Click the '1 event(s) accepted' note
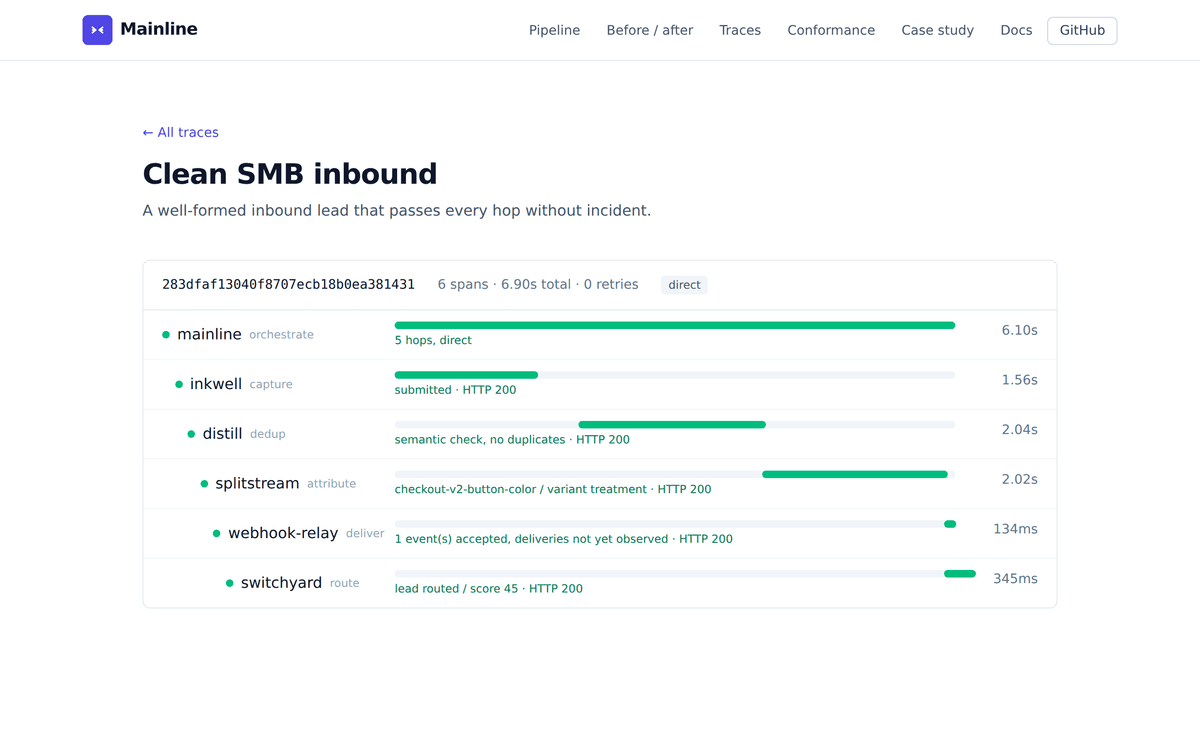 pyautogui.click(x=564, y=539)
